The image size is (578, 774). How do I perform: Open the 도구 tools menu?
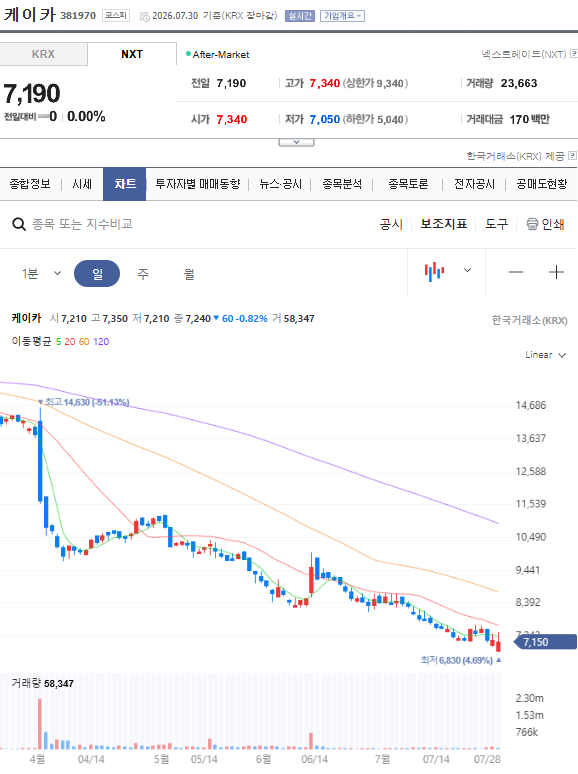[x=496, y=224]
